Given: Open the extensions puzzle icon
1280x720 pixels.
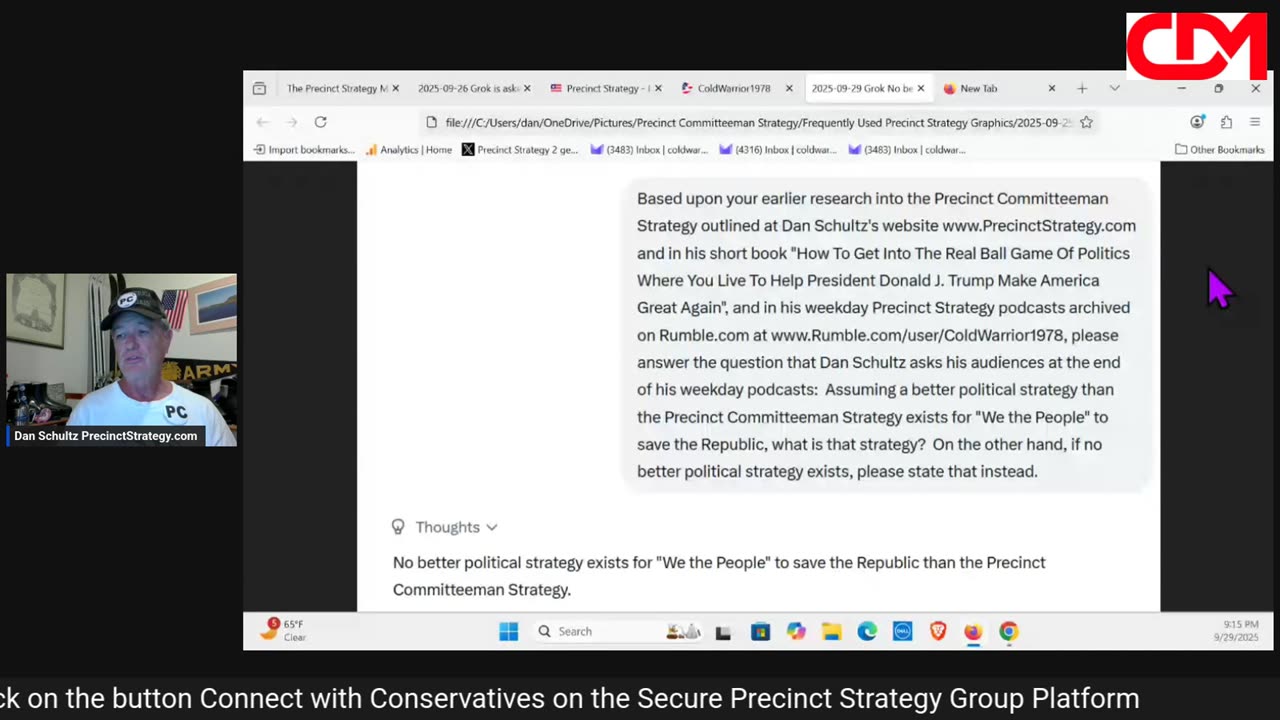Looking at the screenshot, I should pos(1226,122).
